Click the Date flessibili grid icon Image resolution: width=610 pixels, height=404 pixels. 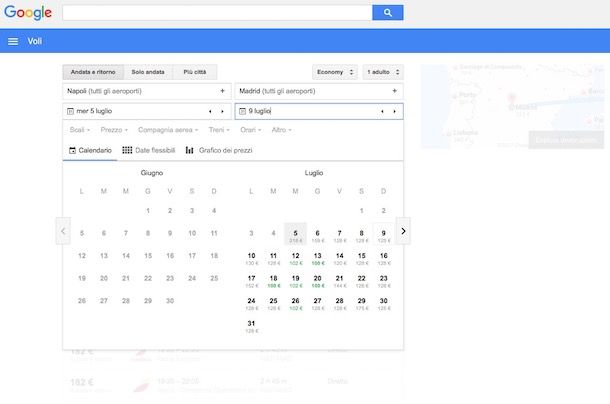[127, 150]
